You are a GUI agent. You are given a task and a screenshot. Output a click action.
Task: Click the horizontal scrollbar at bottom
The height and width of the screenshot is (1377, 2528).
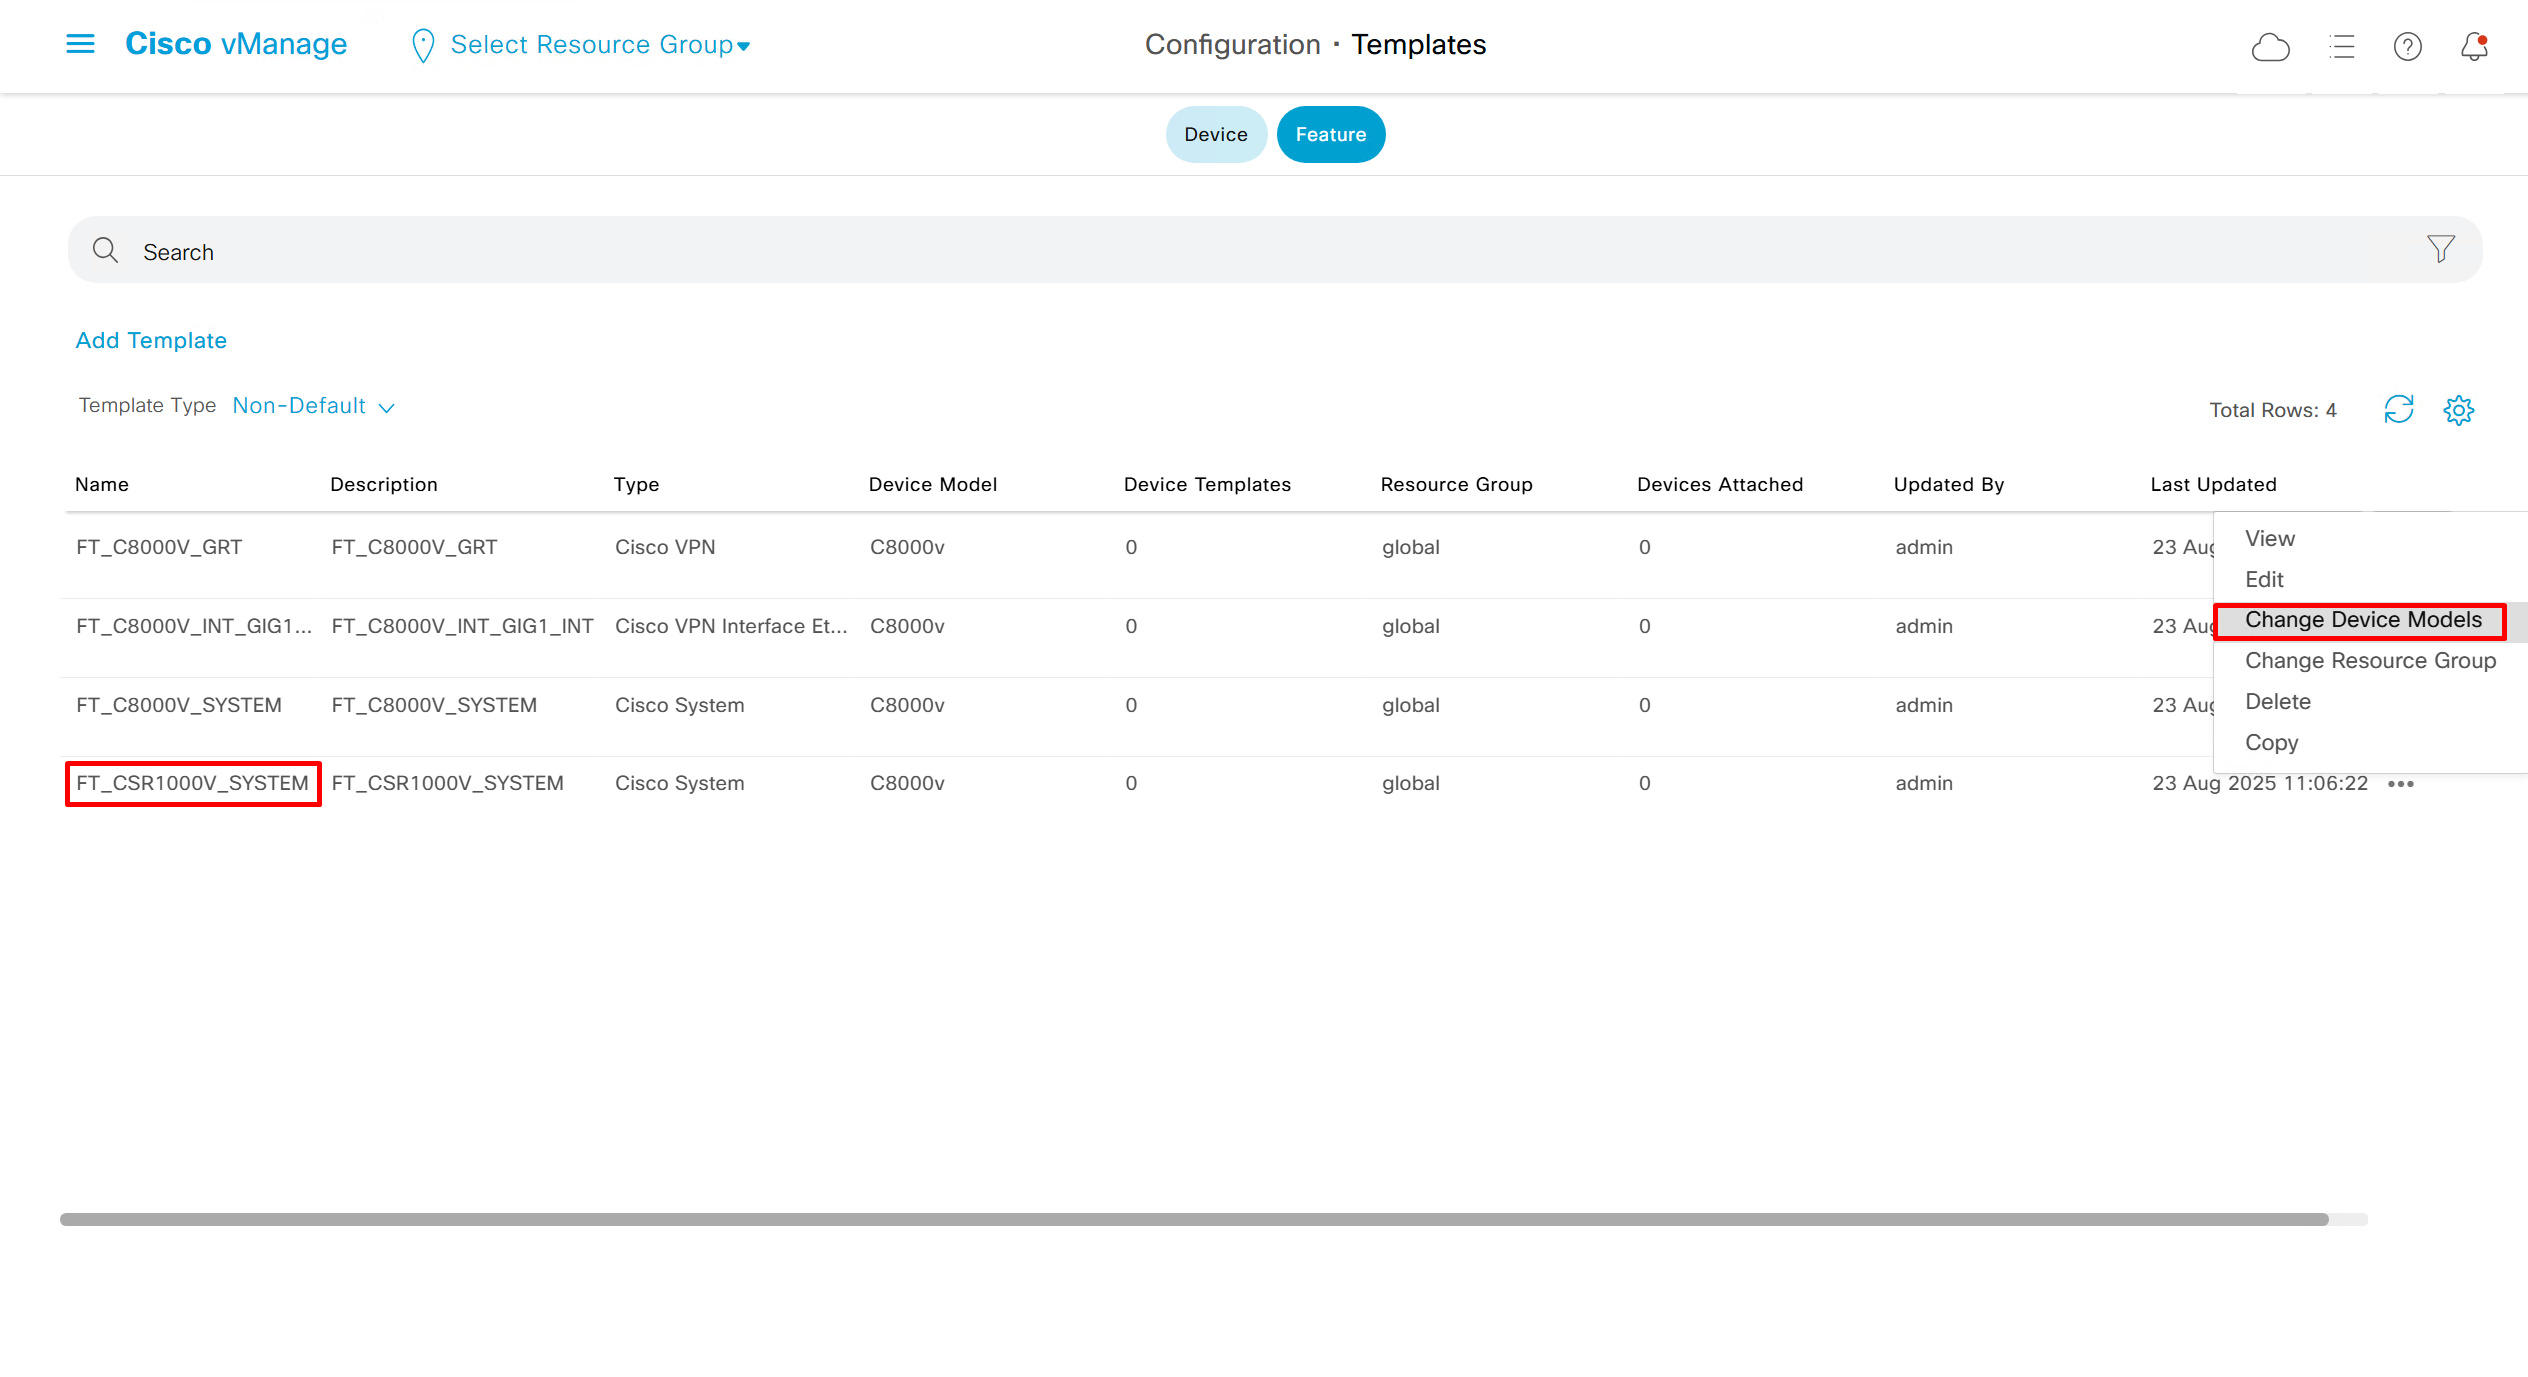click(x=1194, y=1219)
